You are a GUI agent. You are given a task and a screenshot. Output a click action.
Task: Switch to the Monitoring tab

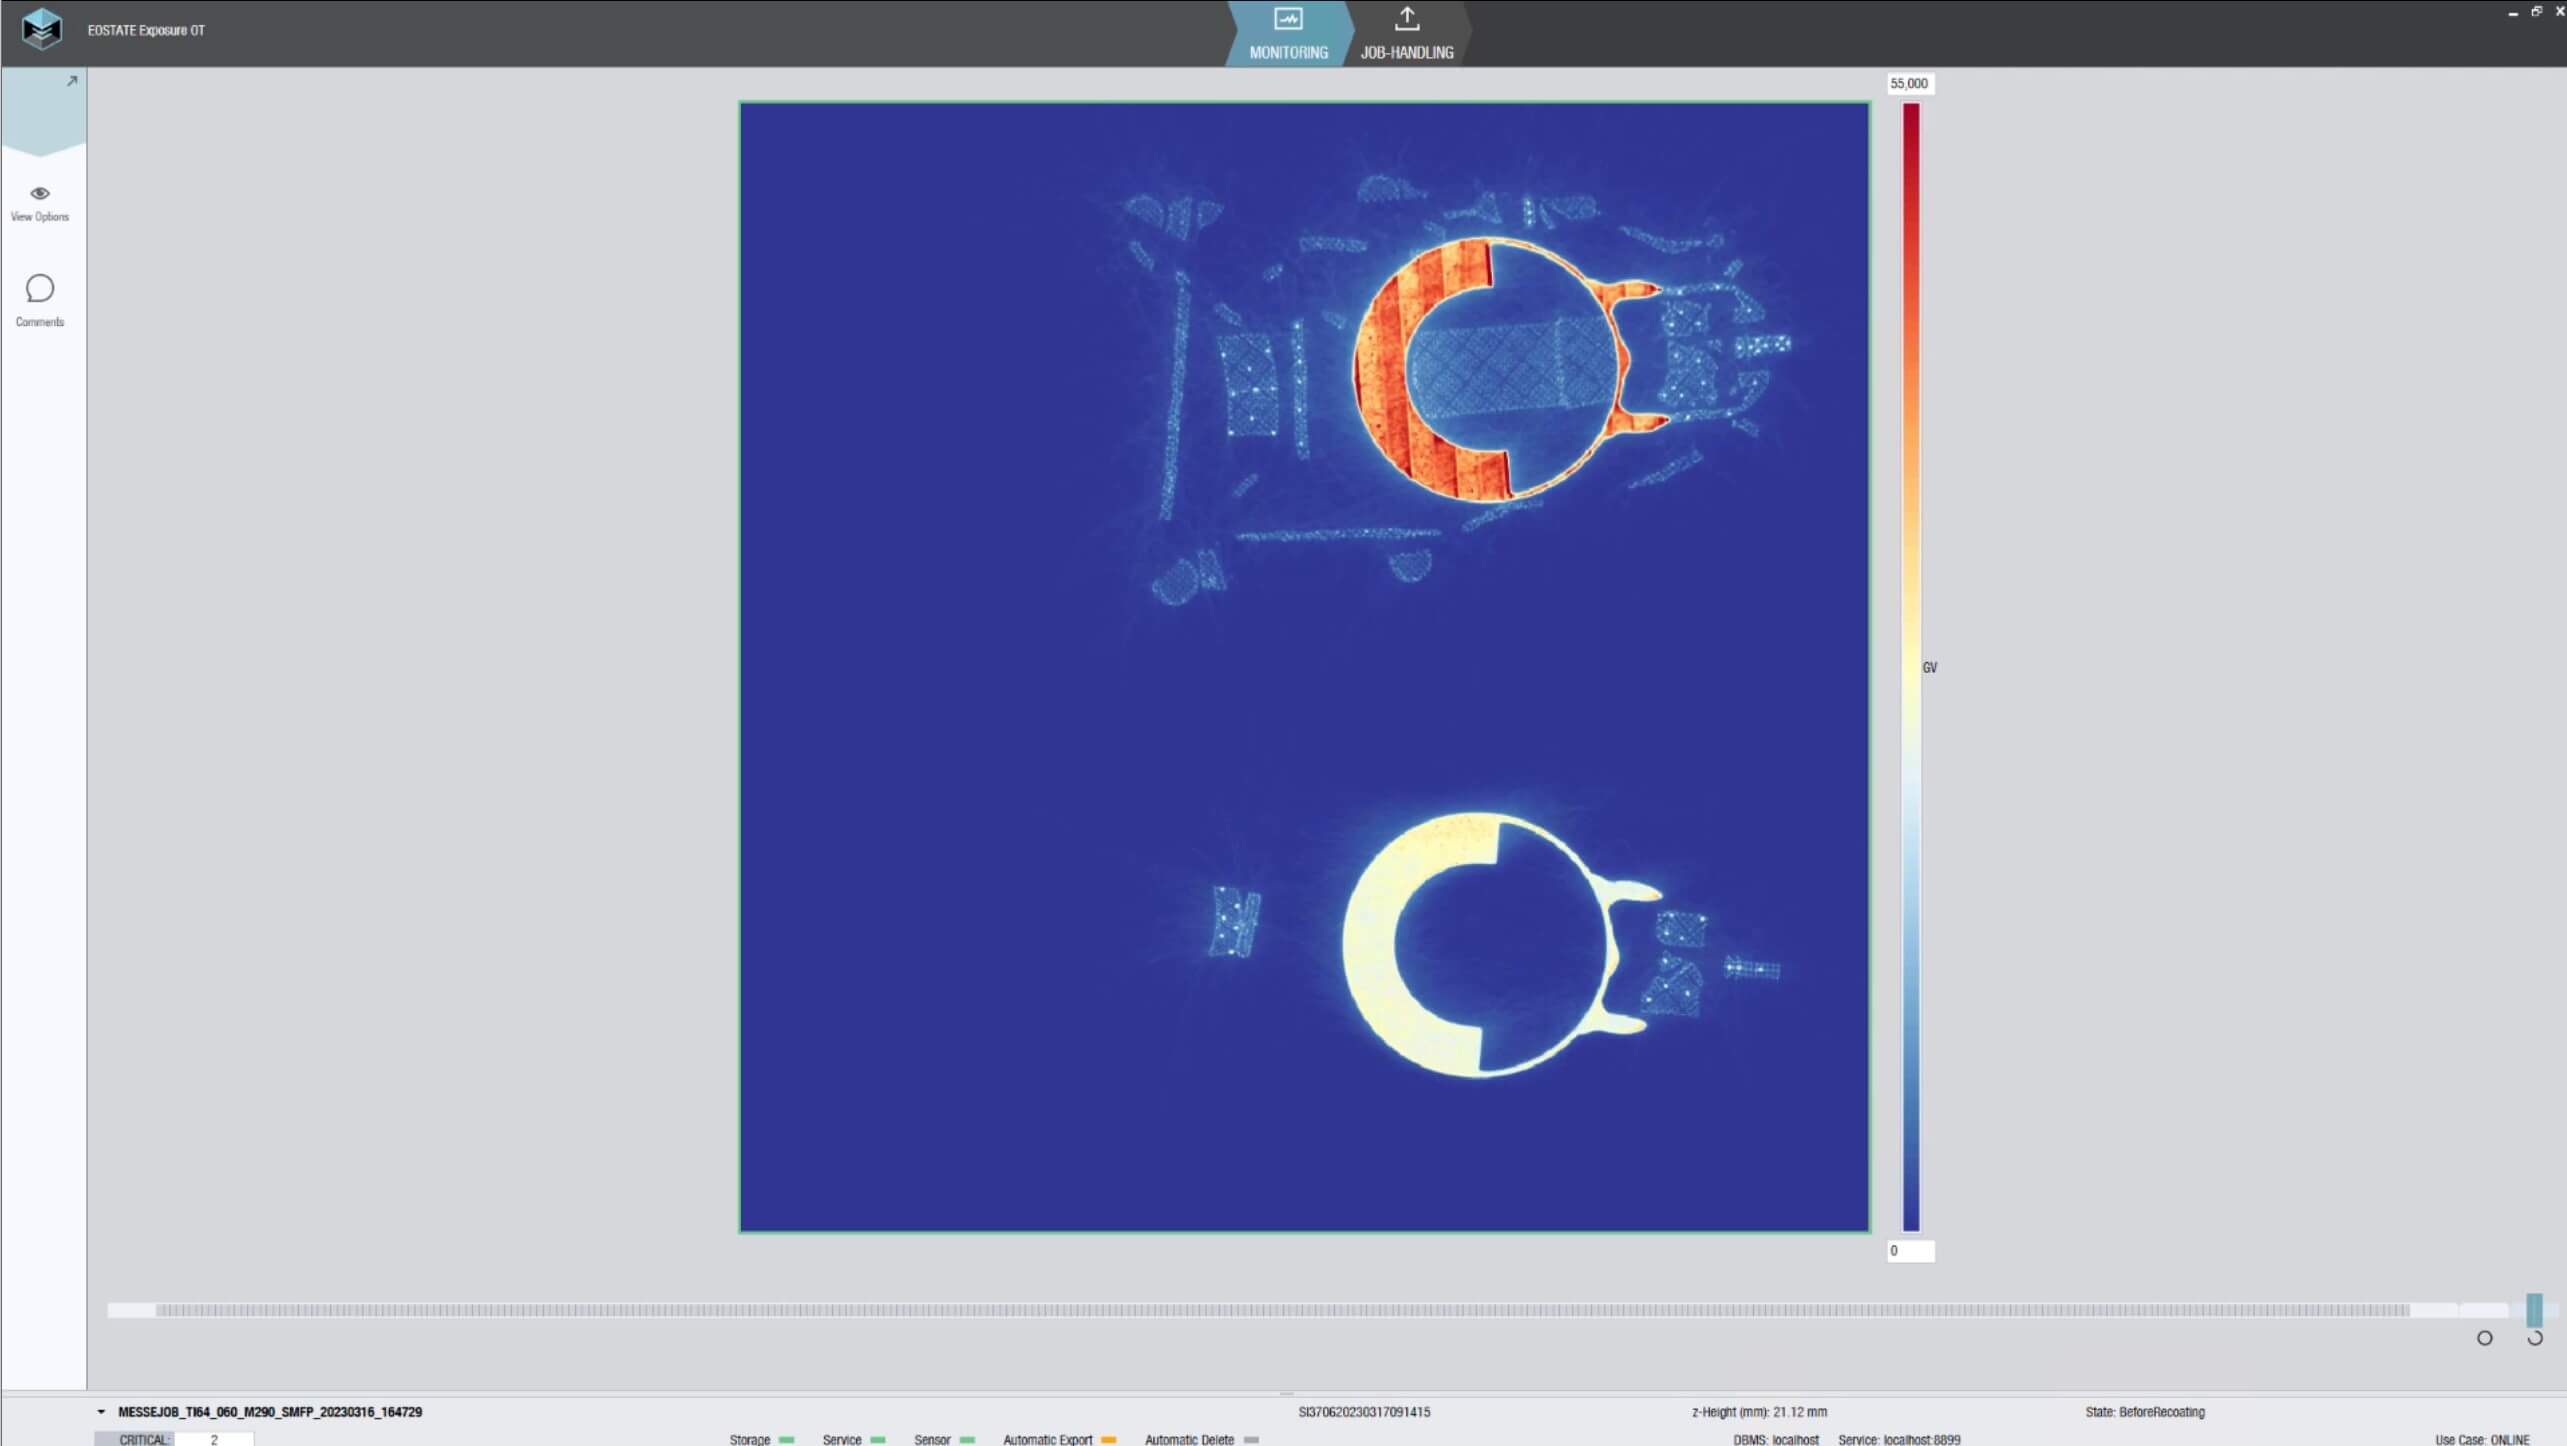[x=1288, y=52]
